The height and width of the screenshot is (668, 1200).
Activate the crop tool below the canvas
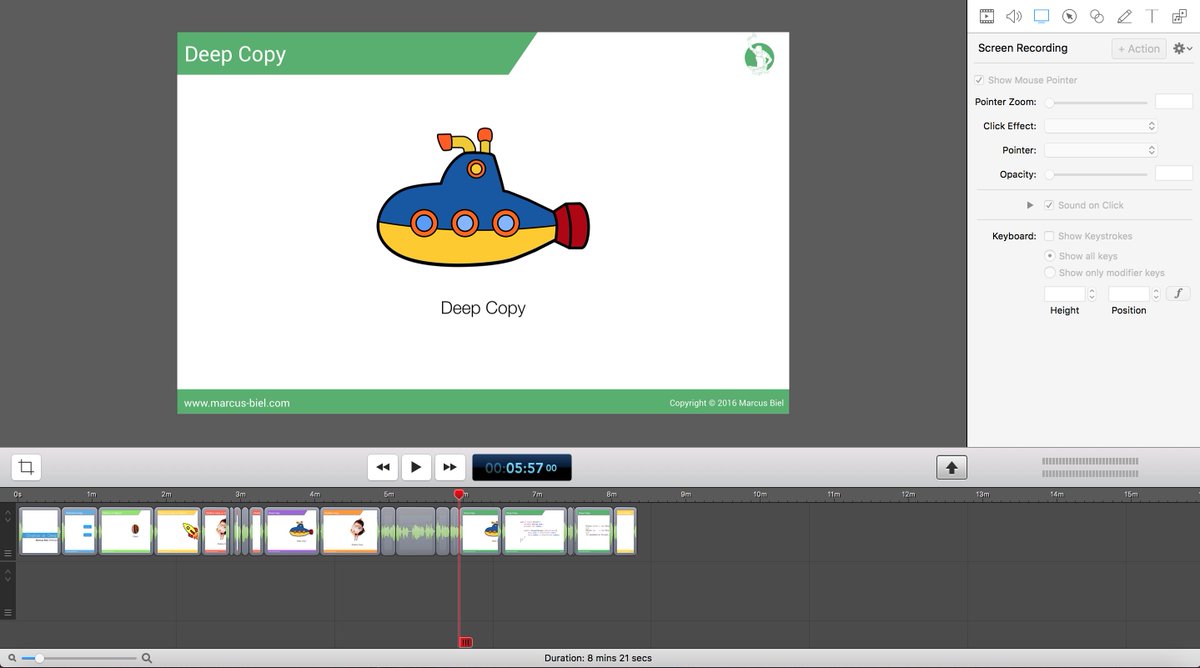click(x=26, y=467)
